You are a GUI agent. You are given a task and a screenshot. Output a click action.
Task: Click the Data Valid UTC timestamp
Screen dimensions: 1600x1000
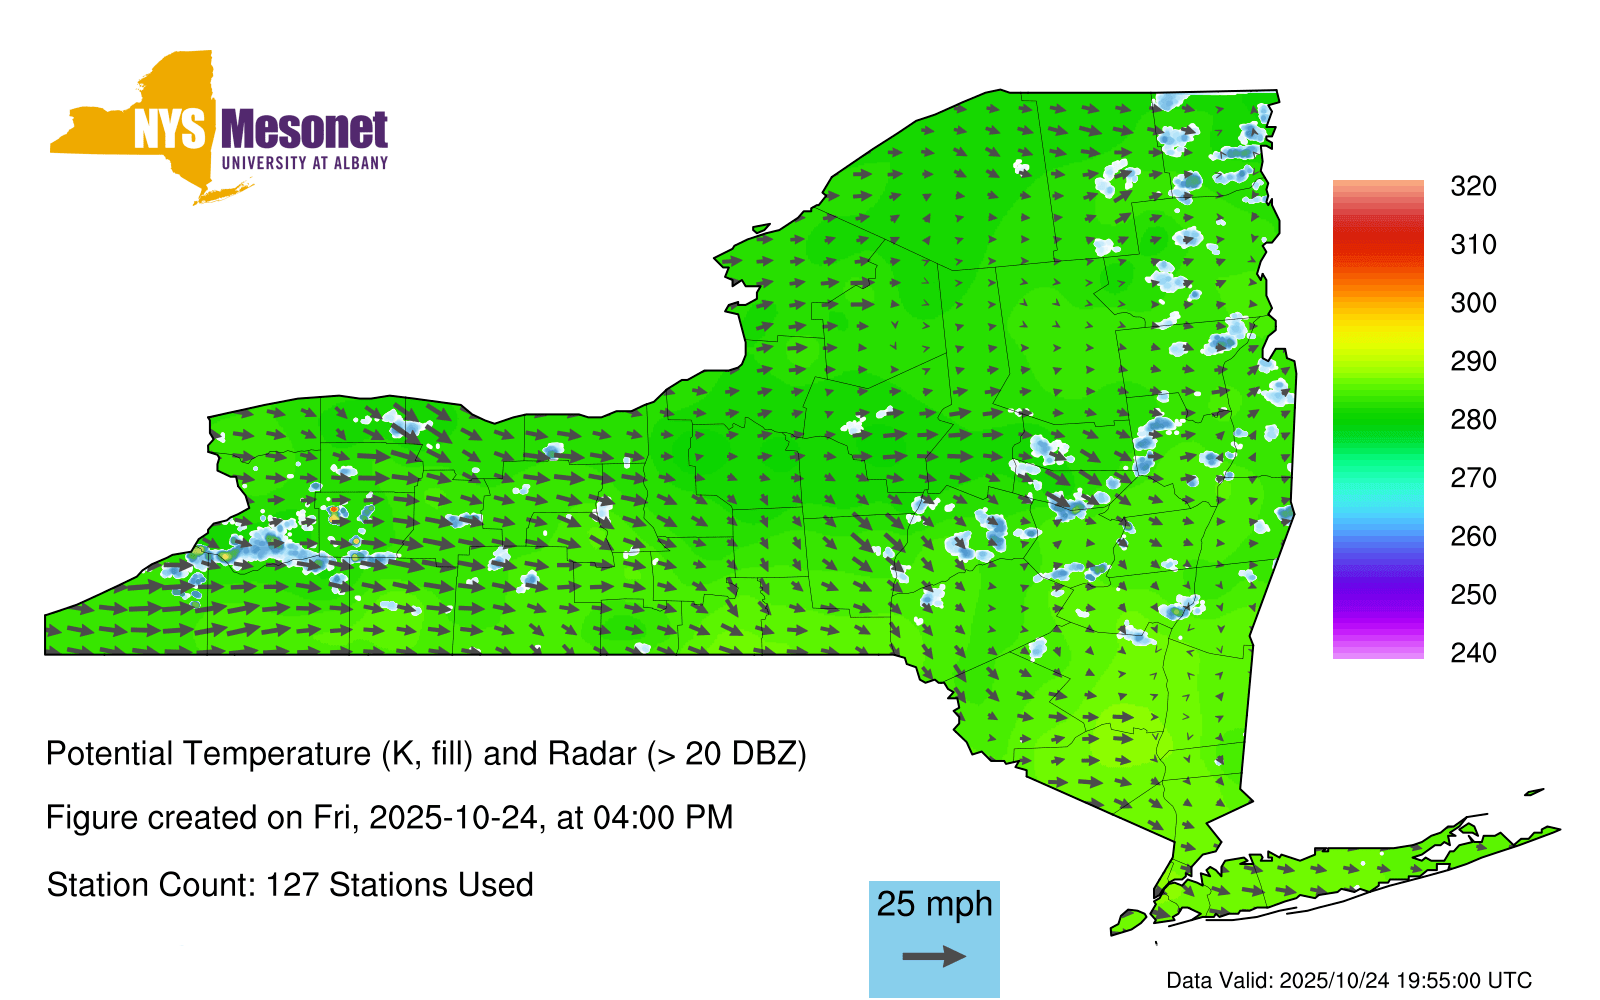(x=1349, y=980)
